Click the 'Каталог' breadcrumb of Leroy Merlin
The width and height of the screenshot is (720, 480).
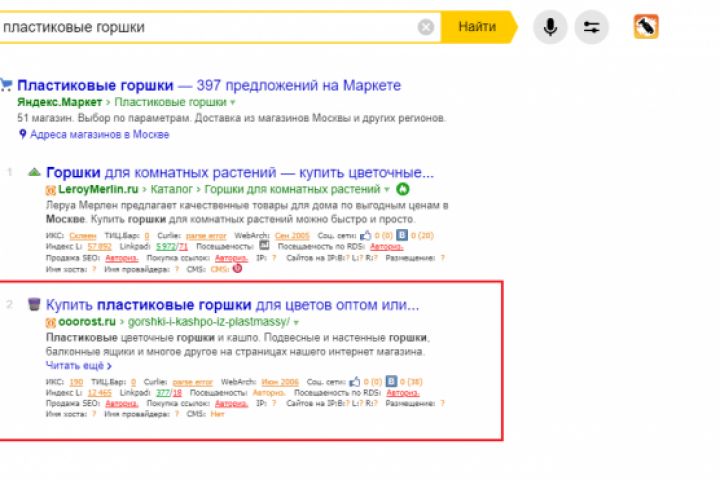[171, 189]
